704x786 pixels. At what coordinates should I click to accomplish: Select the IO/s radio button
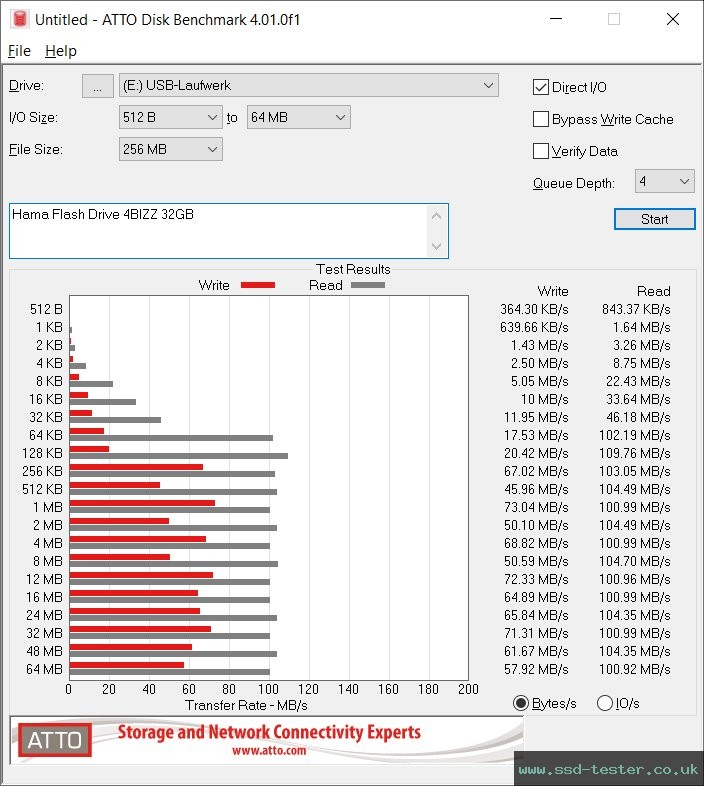605,703
